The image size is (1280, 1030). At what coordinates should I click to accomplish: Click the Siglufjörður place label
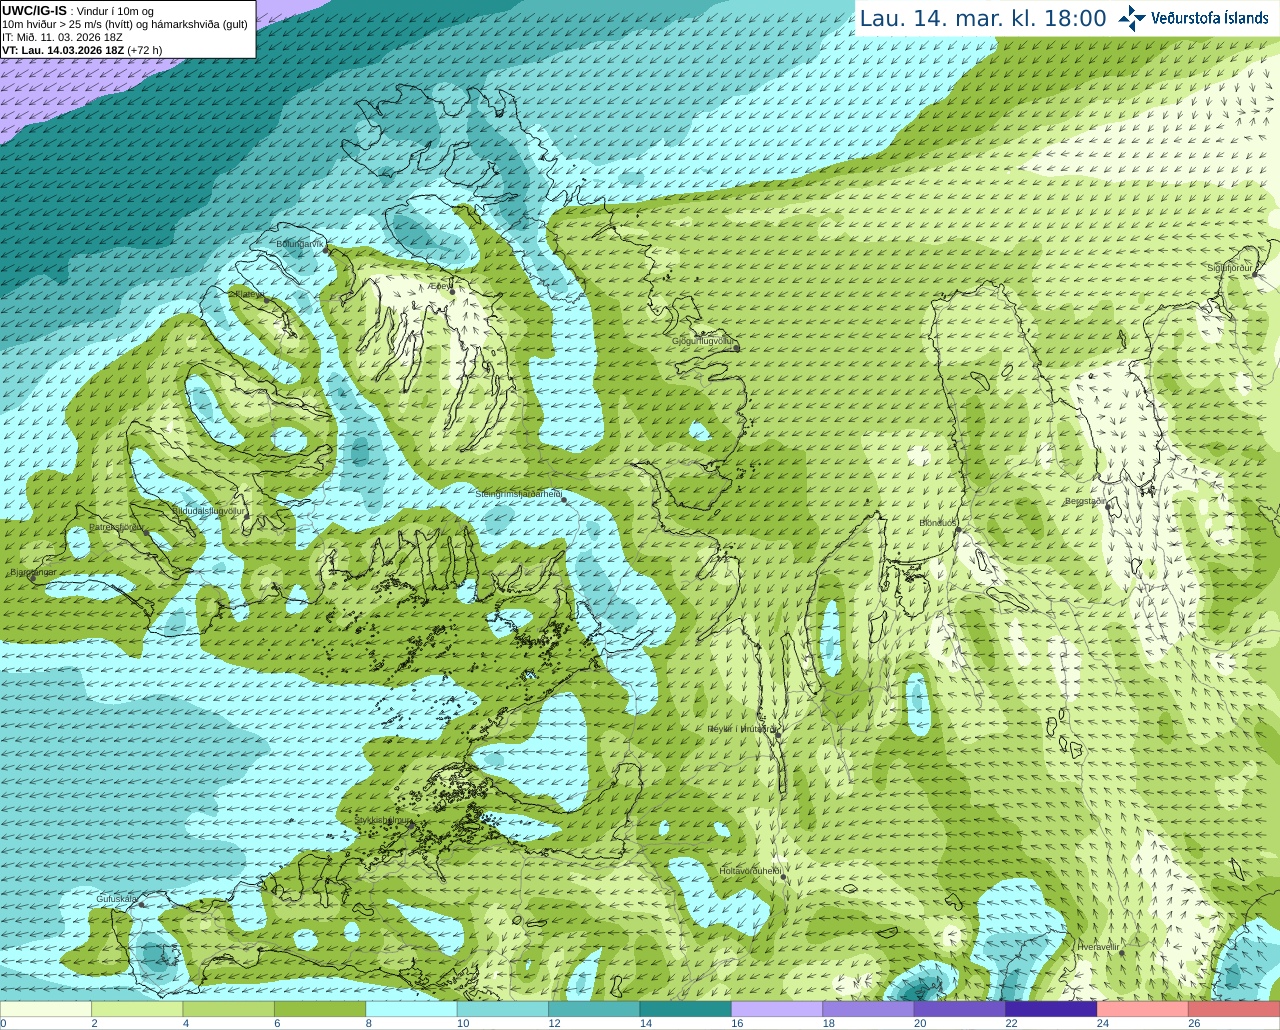click(x=1230, y=268)
